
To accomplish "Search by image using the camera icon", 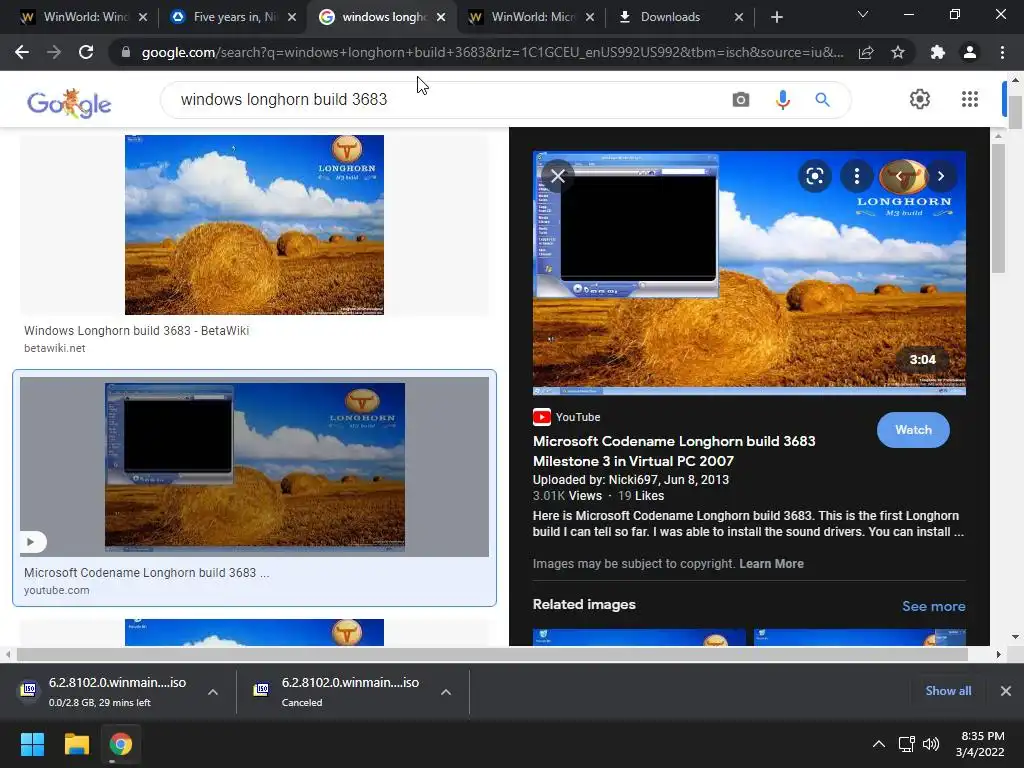I will coord(741,99).
